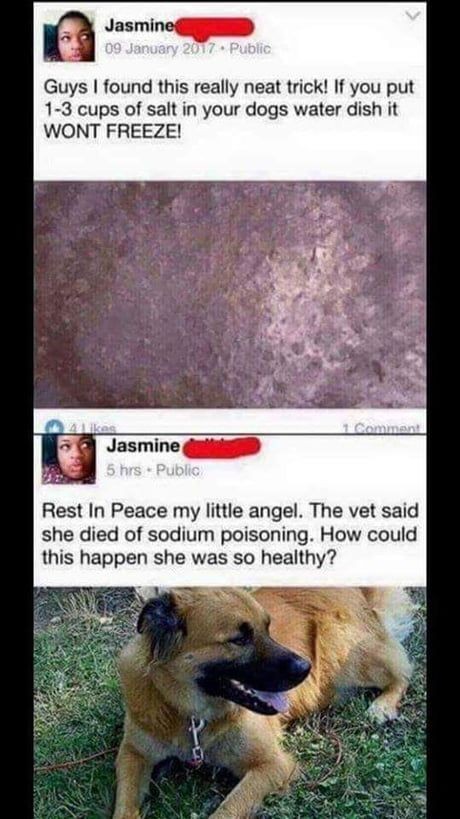Open the 5 hrs timestamp link
The width and height of the screenshot is (460, 819).
tap(124, 470)
